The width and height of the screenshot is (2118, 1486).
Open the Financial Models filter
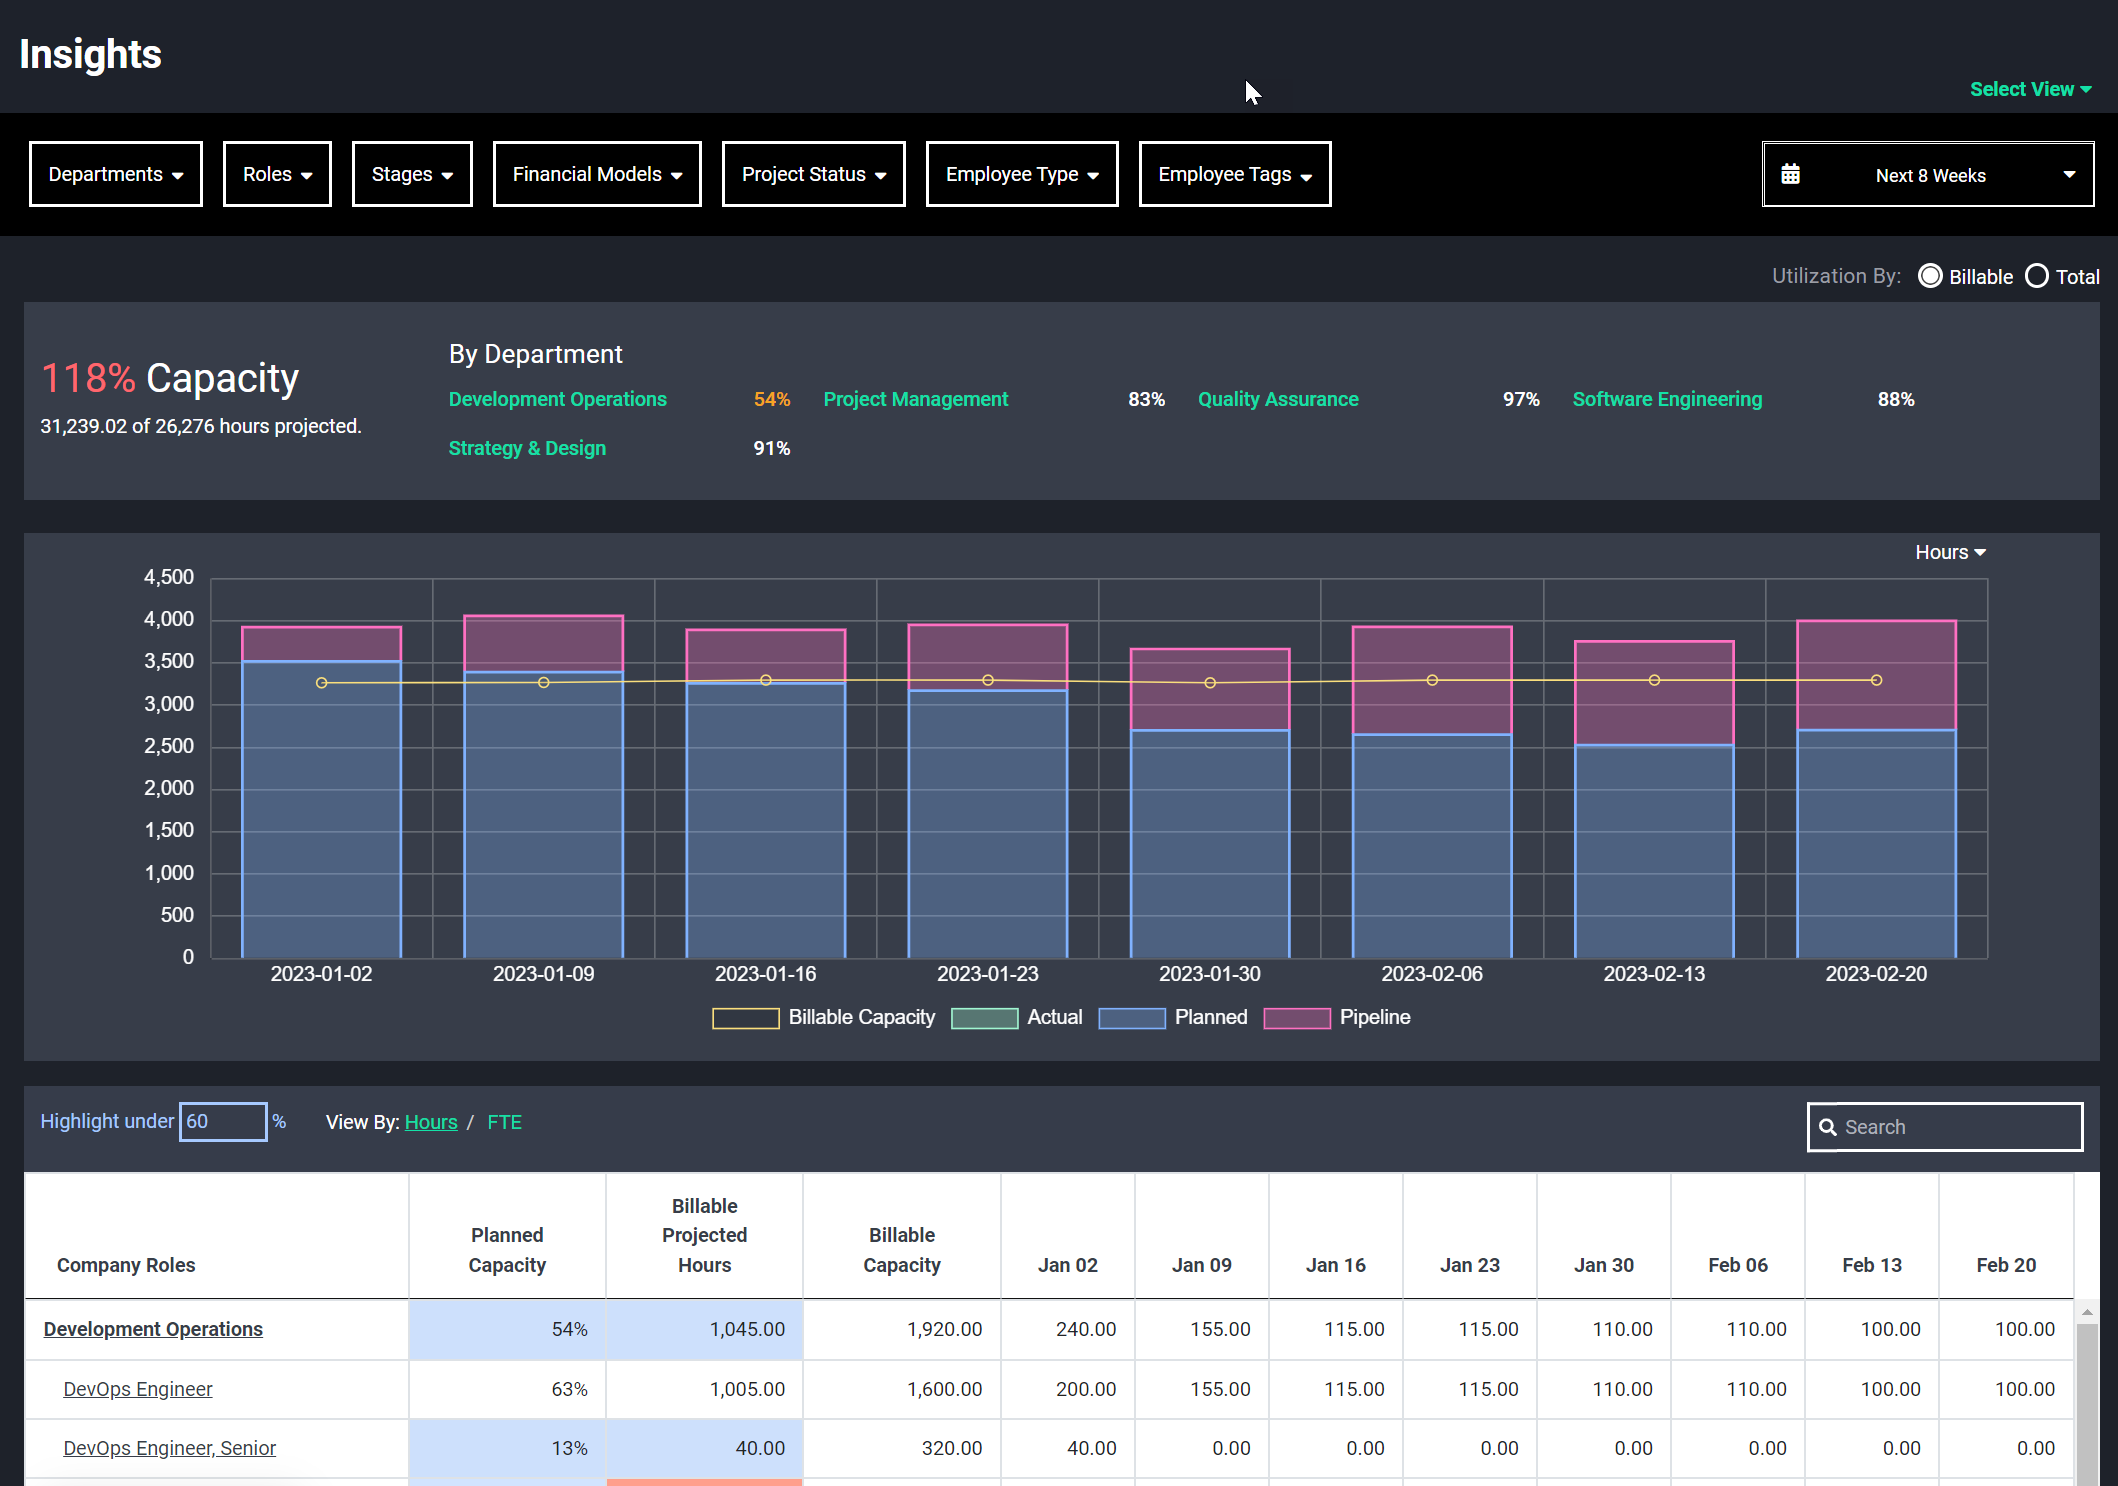pos(596,173)
